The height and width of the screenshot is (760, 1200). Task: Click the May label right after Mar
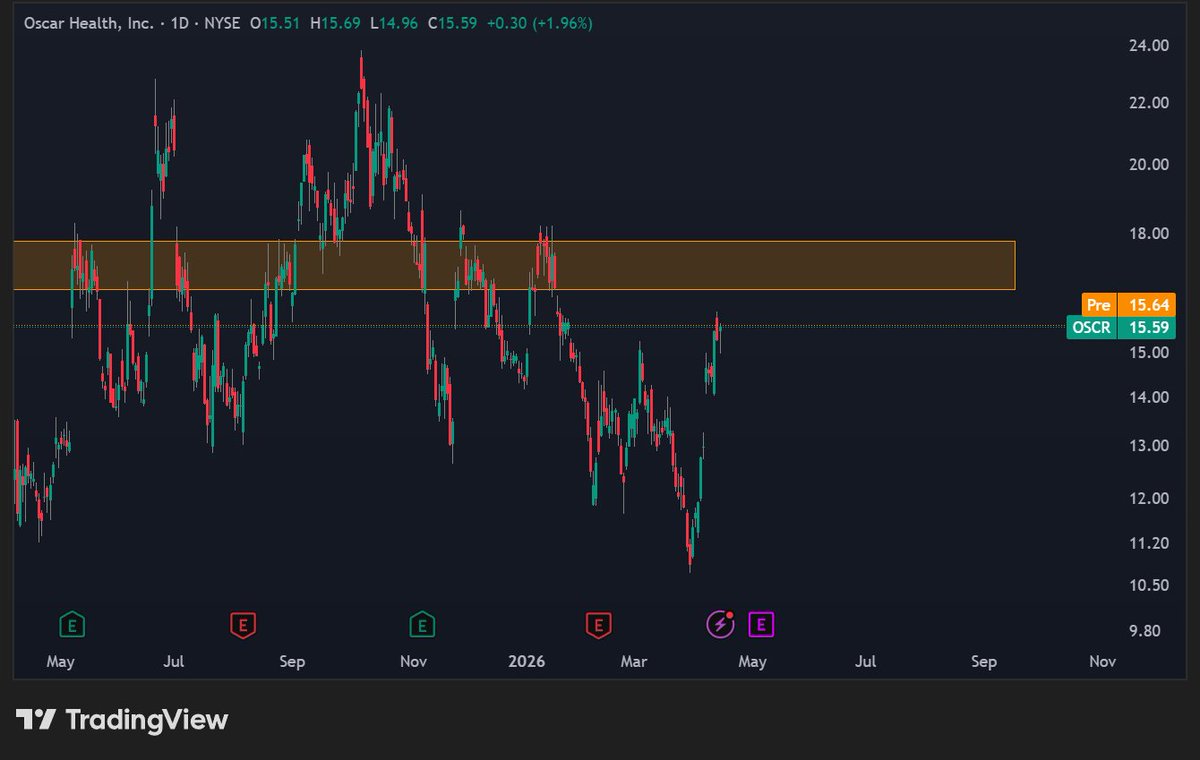pos(753,661)
